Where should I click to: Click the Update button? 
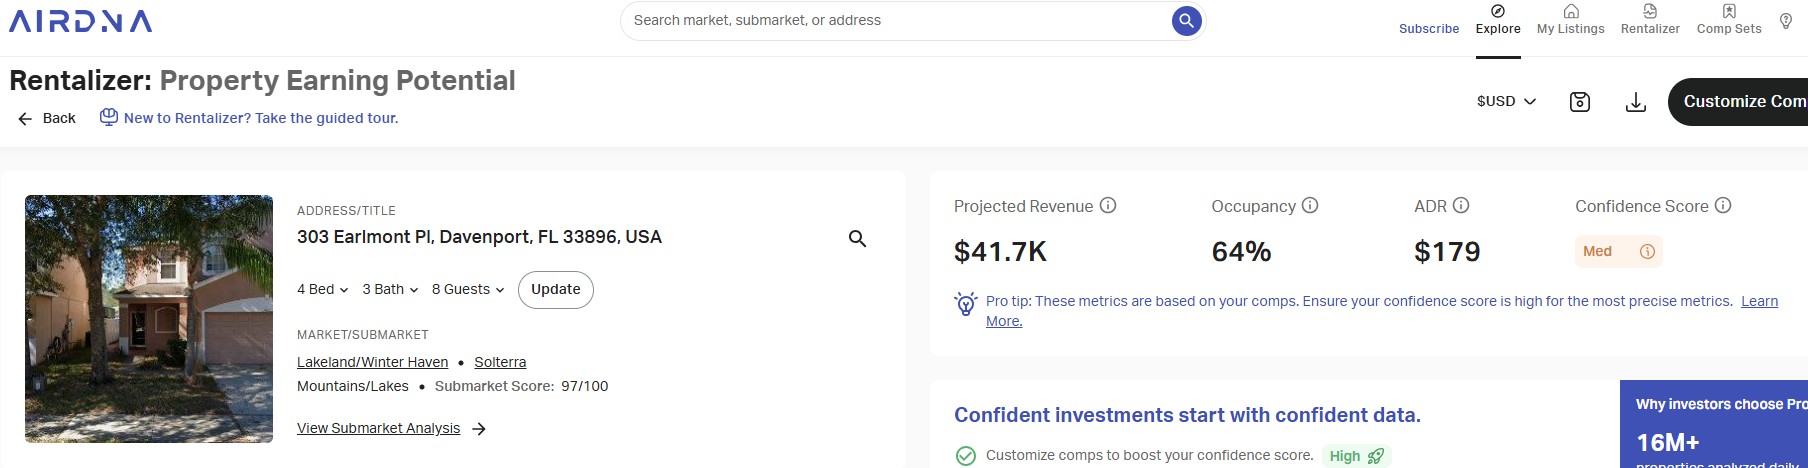(x=556, y=289)
